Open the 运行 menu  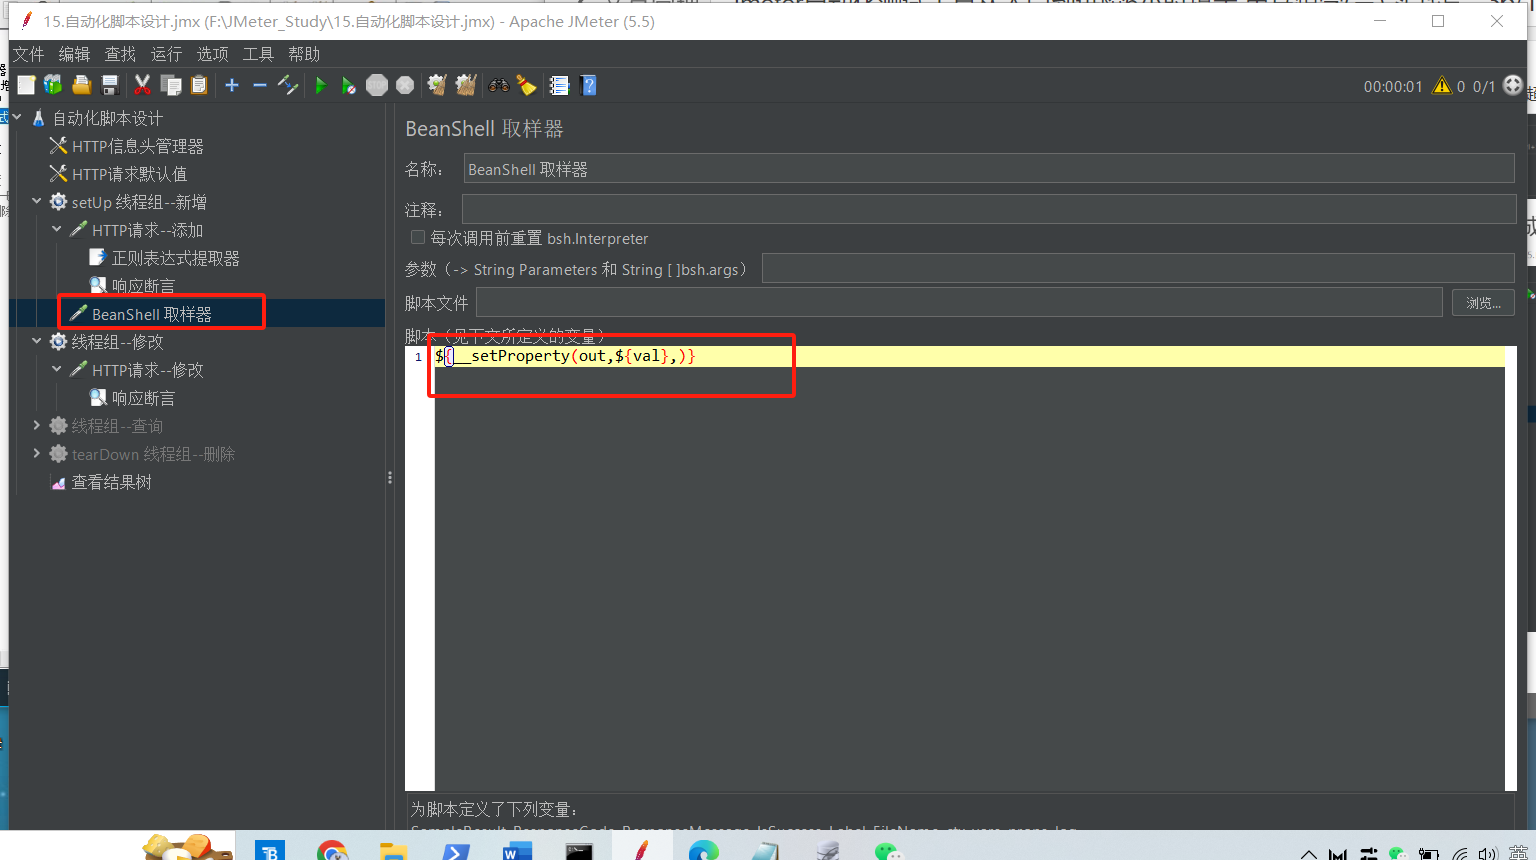tap(166, 54)
